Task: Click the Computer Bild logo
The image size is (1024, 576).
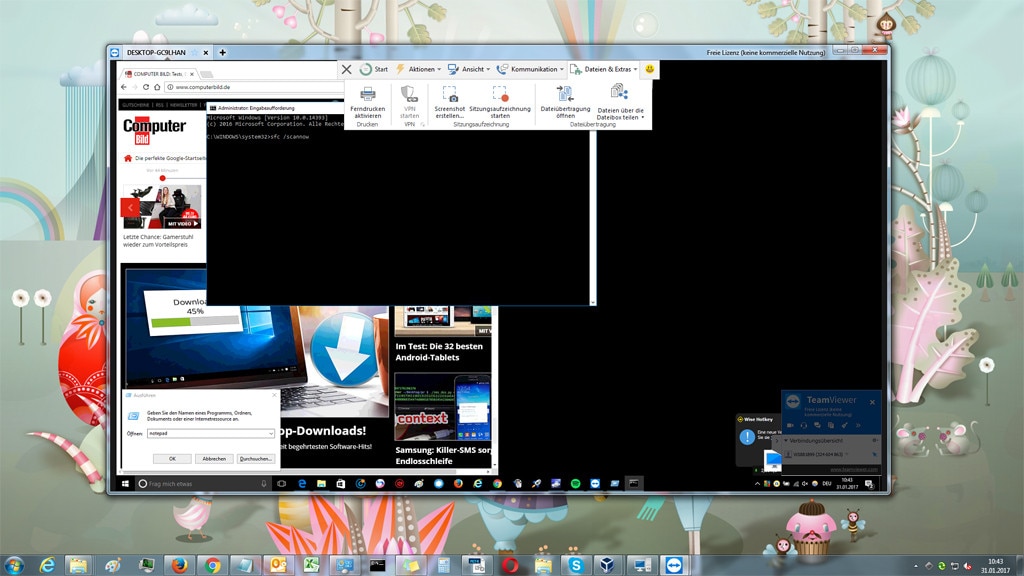Action: [x=154, y=130]
